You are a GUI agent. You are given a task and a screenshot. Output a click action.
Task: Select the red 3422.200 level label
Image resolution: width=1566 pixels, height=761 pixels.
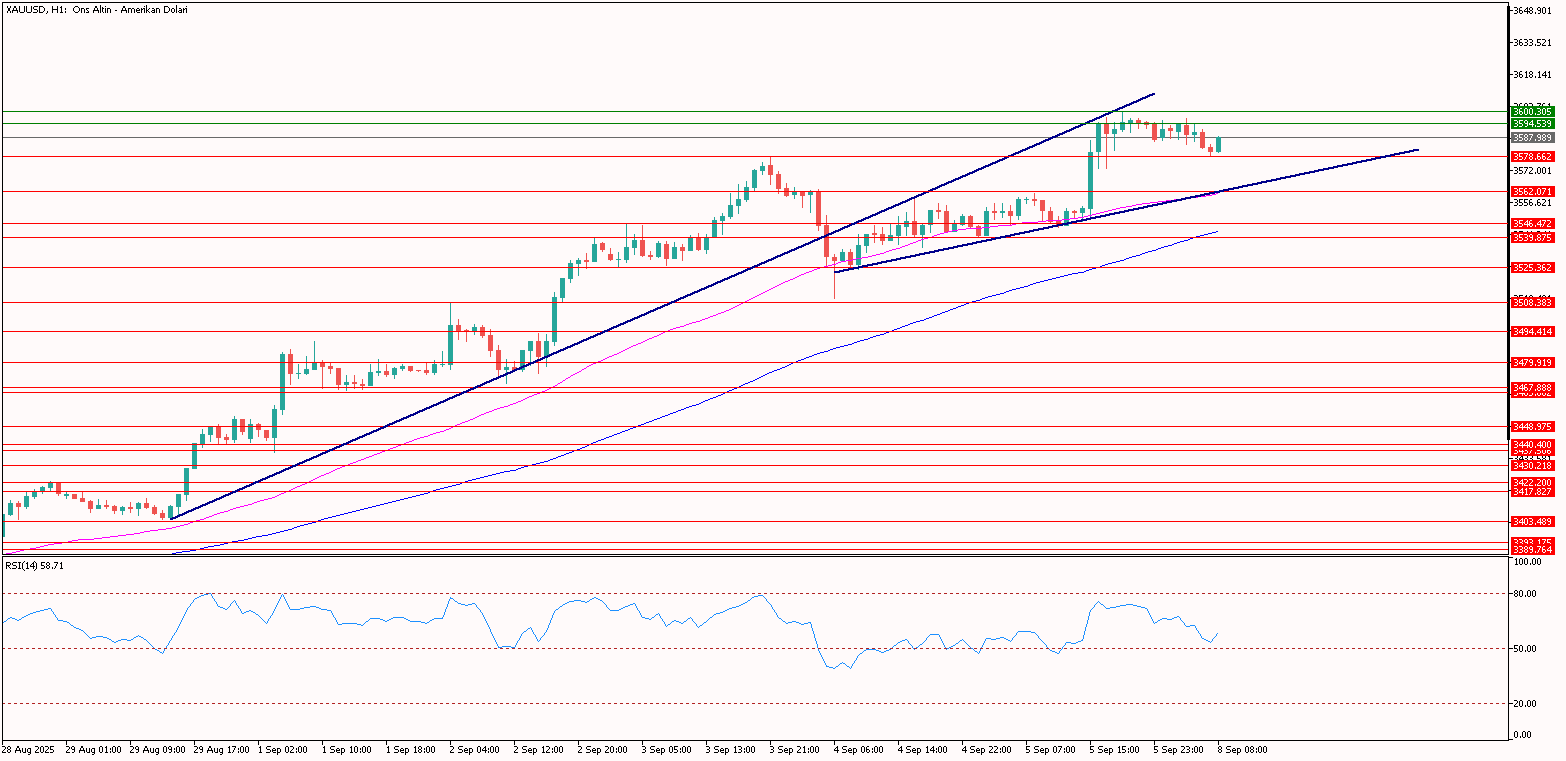point(1531,483)
